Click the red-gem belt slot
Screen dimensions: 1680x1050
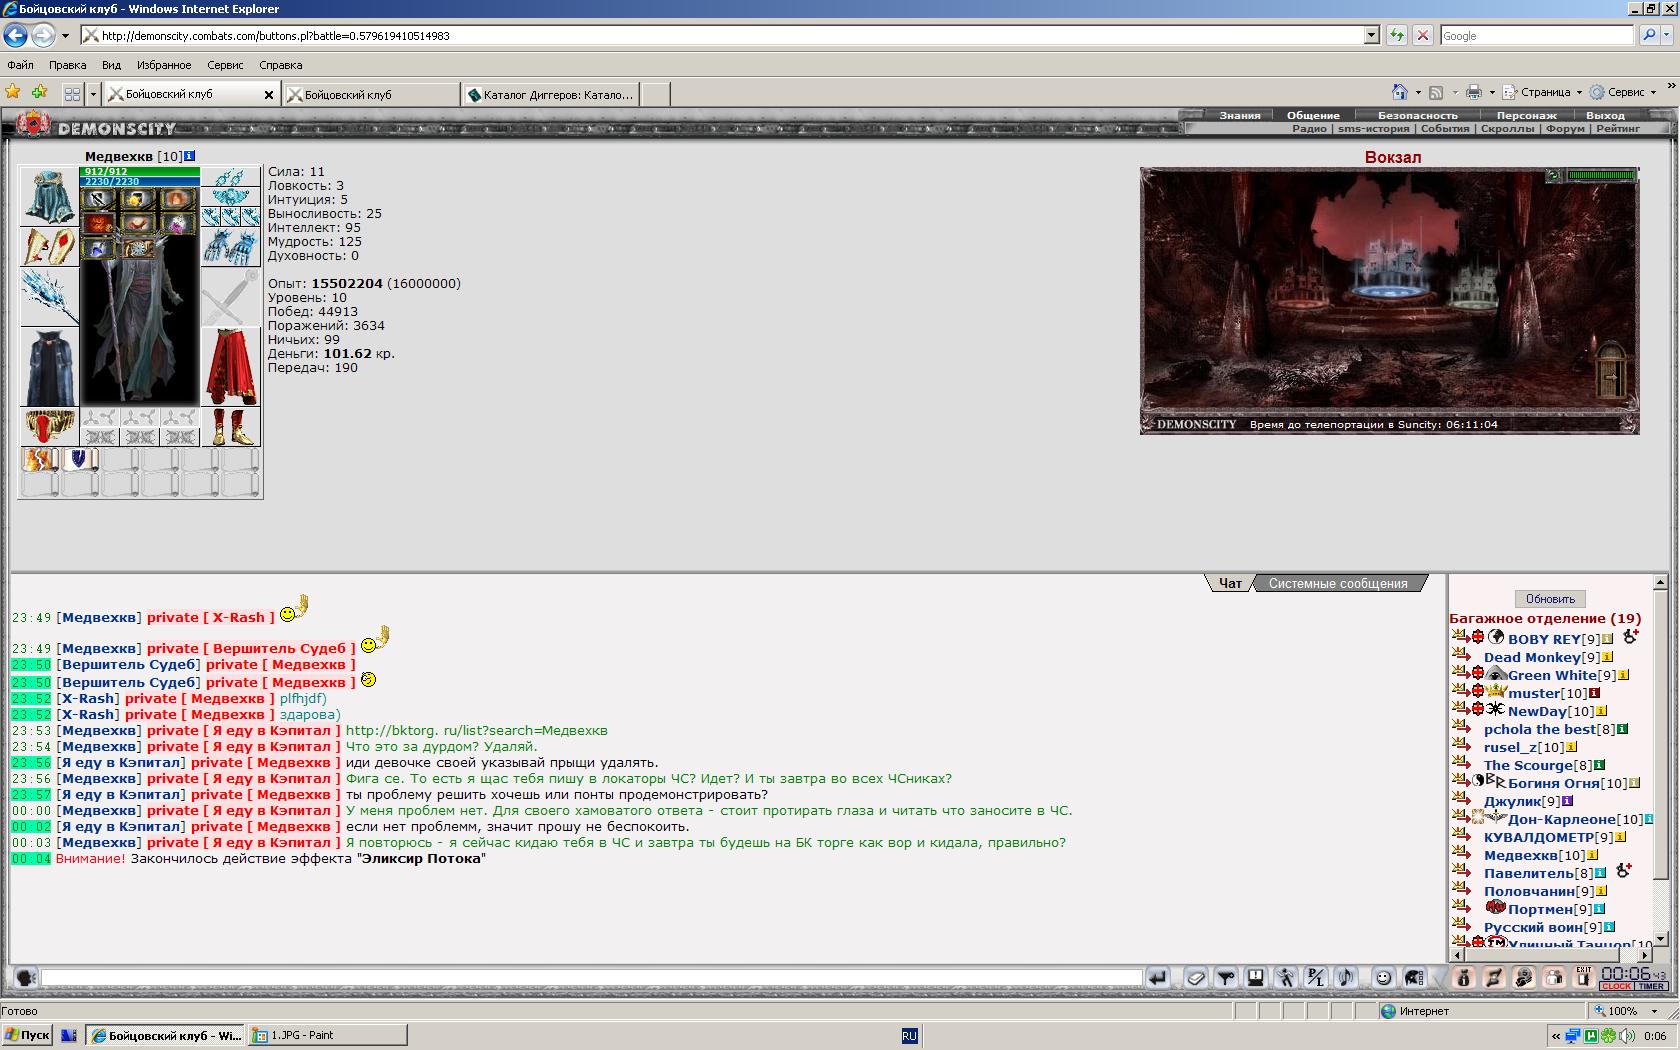49,426
